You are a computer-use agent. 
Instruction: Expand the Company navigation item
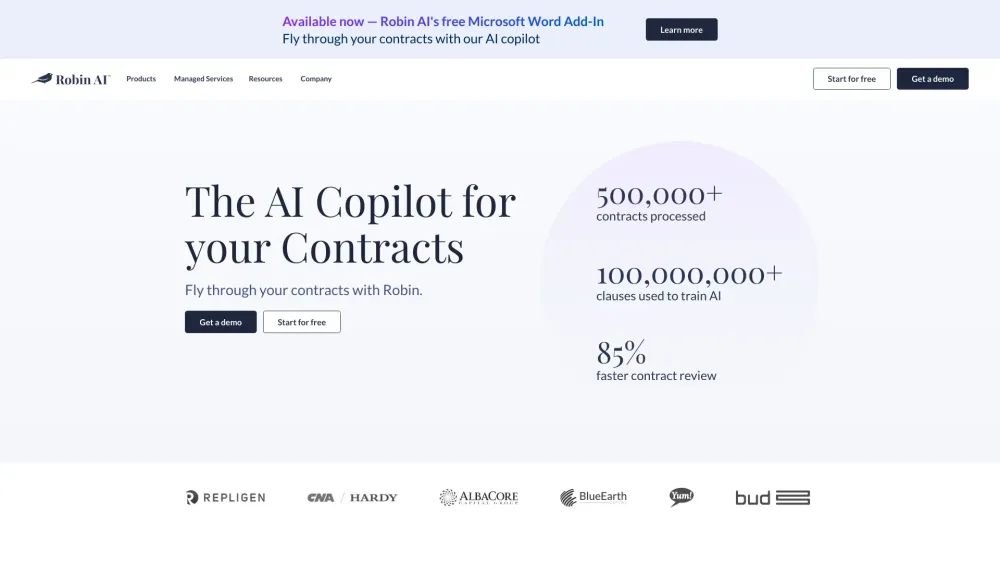point(316,79)
